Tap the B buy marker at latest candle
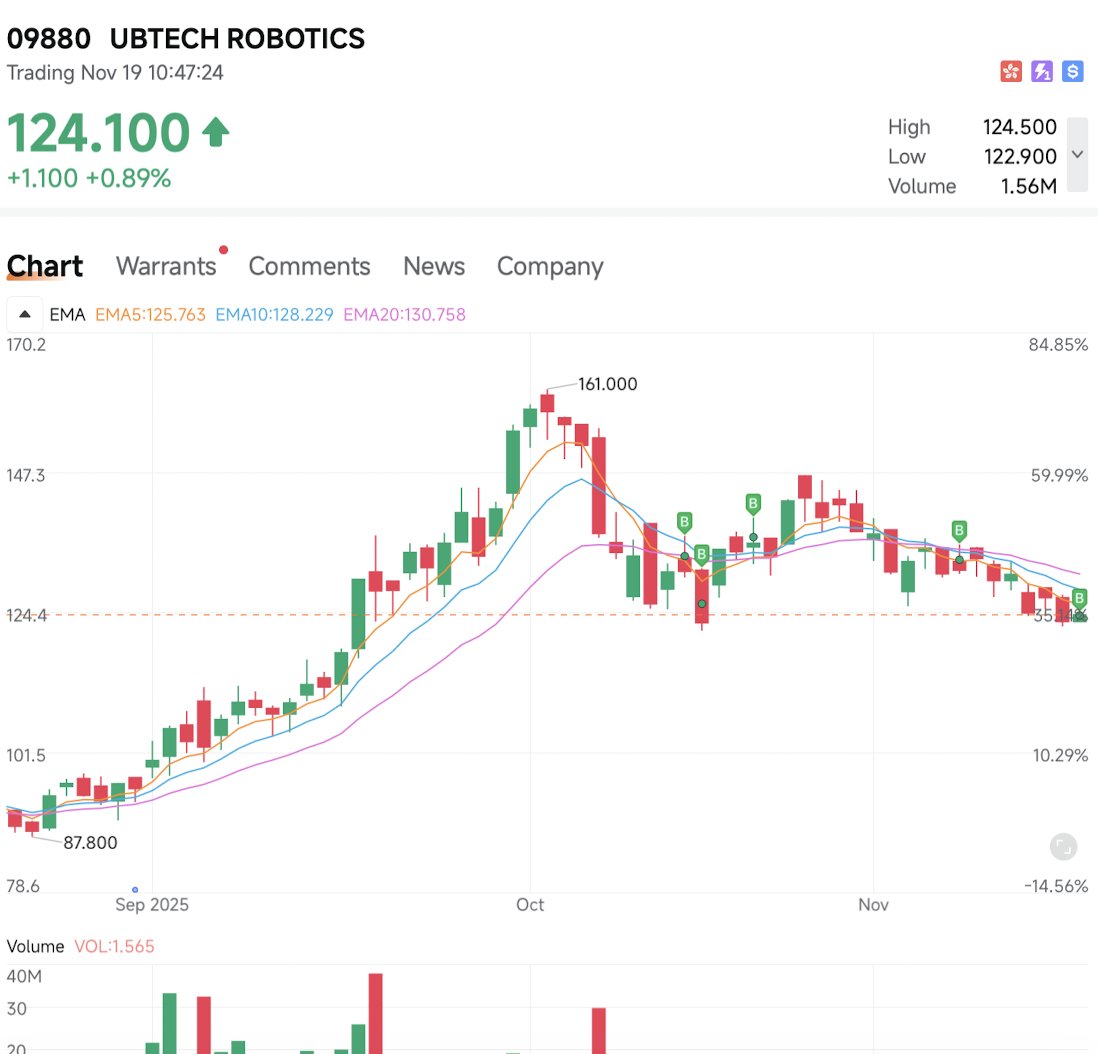This screenshot has width=1098, height=1054. click(x=1079, y=598)
